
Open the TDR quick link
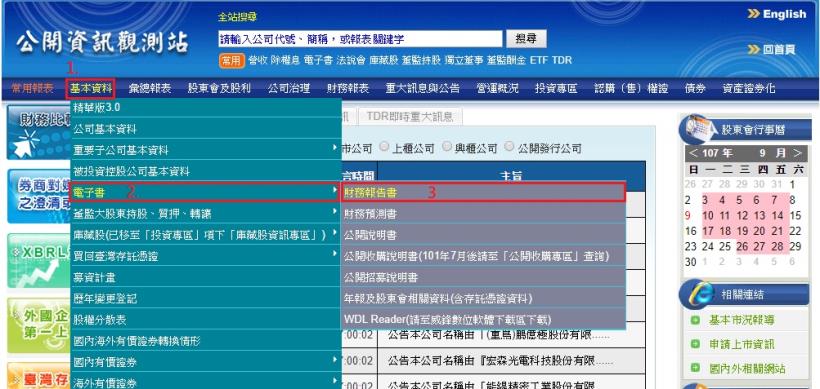562,61
